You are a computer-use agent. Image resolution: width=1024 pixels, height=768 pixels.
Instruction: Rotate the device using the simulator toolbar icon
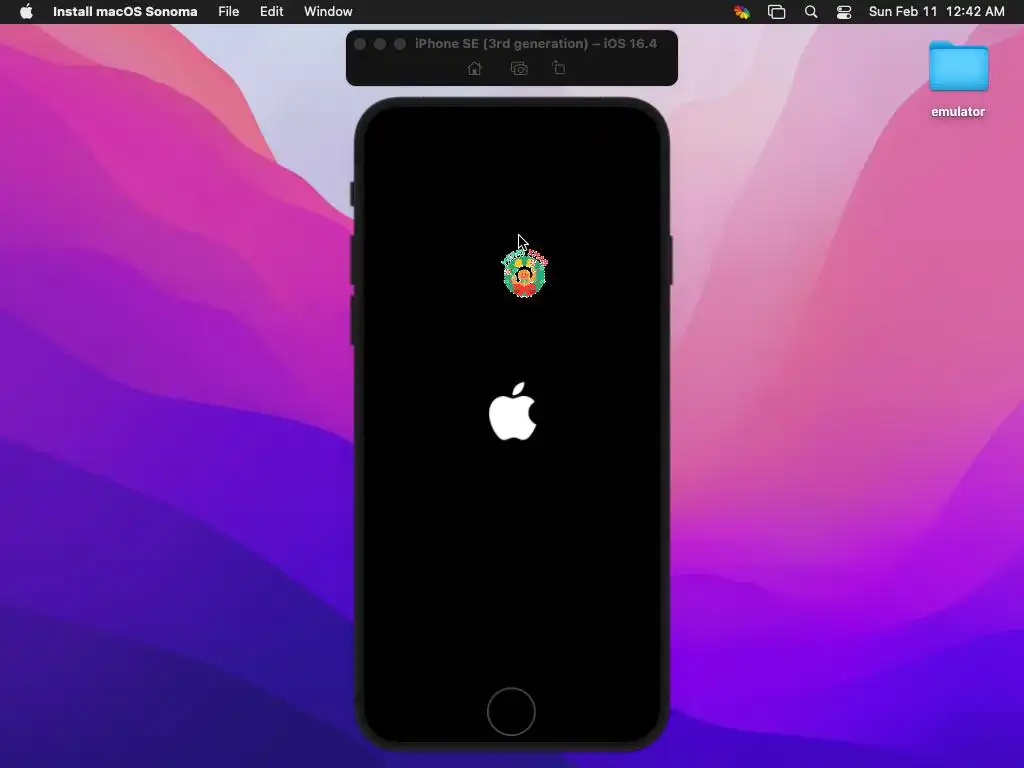click(x=559, y=68)
